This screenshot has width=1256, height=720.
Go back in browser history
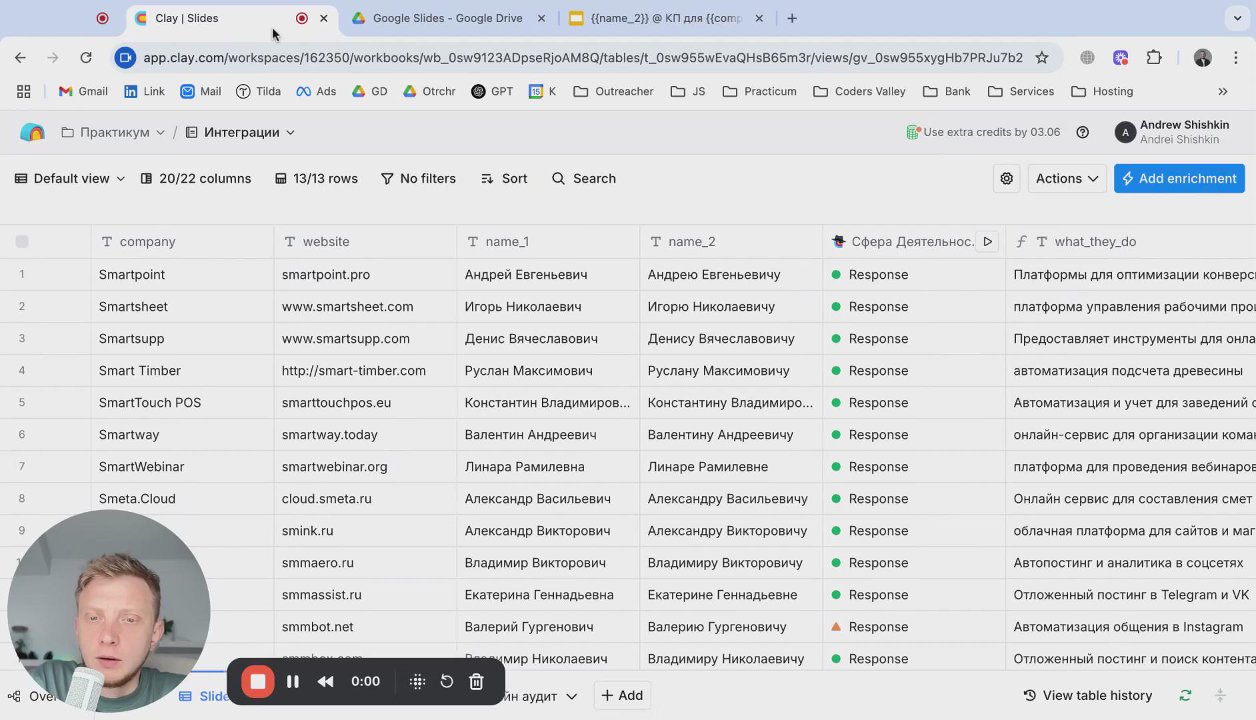pos(20,58)
